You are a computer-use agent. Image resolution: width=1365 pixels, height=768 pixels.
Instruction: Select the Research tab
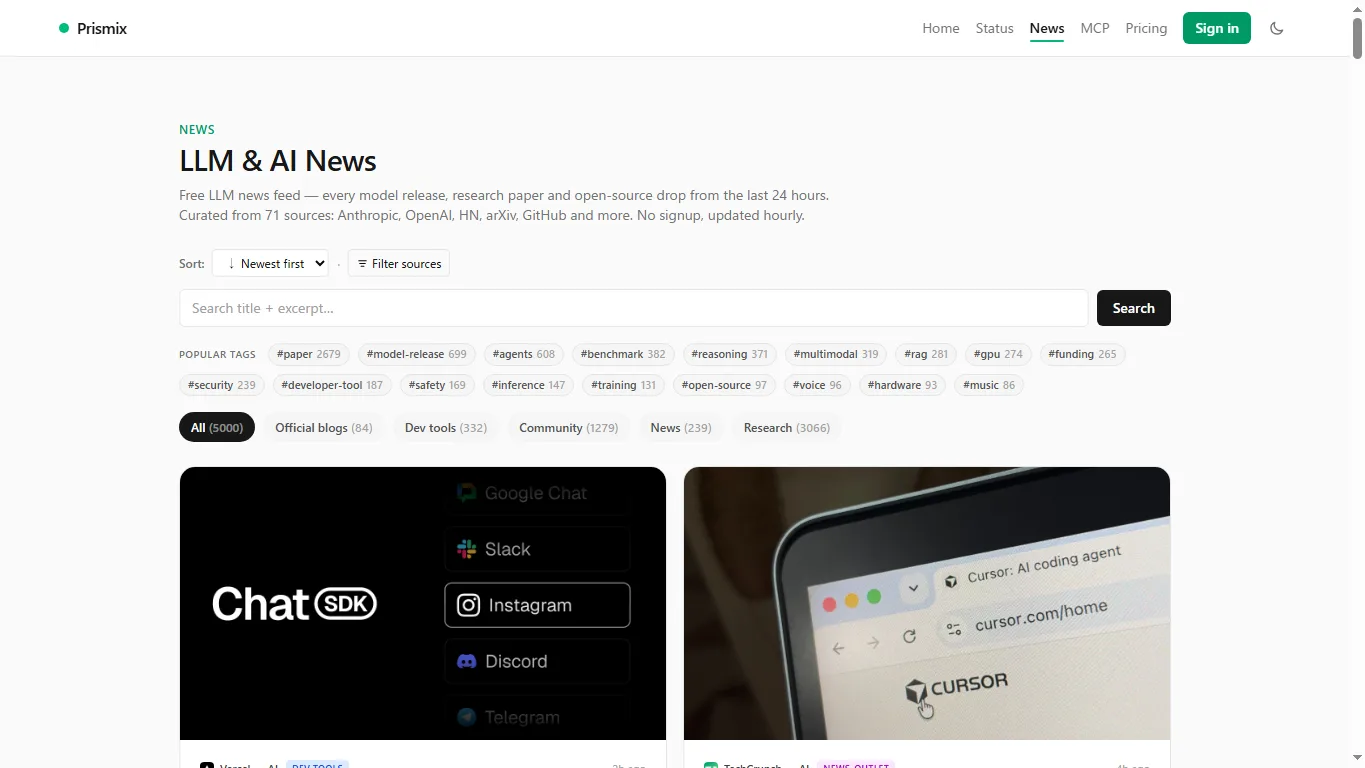coord(787,427)
